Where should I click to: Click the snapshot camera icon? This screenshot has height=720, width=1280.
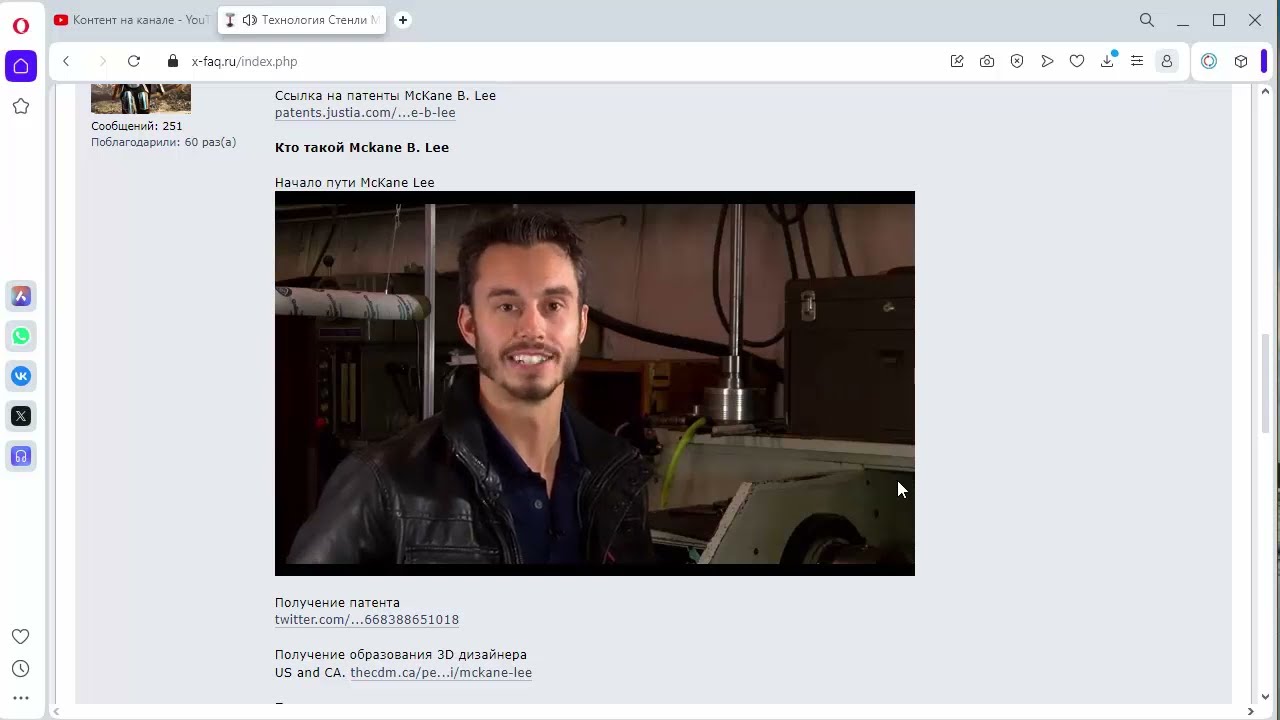(987, 61)
